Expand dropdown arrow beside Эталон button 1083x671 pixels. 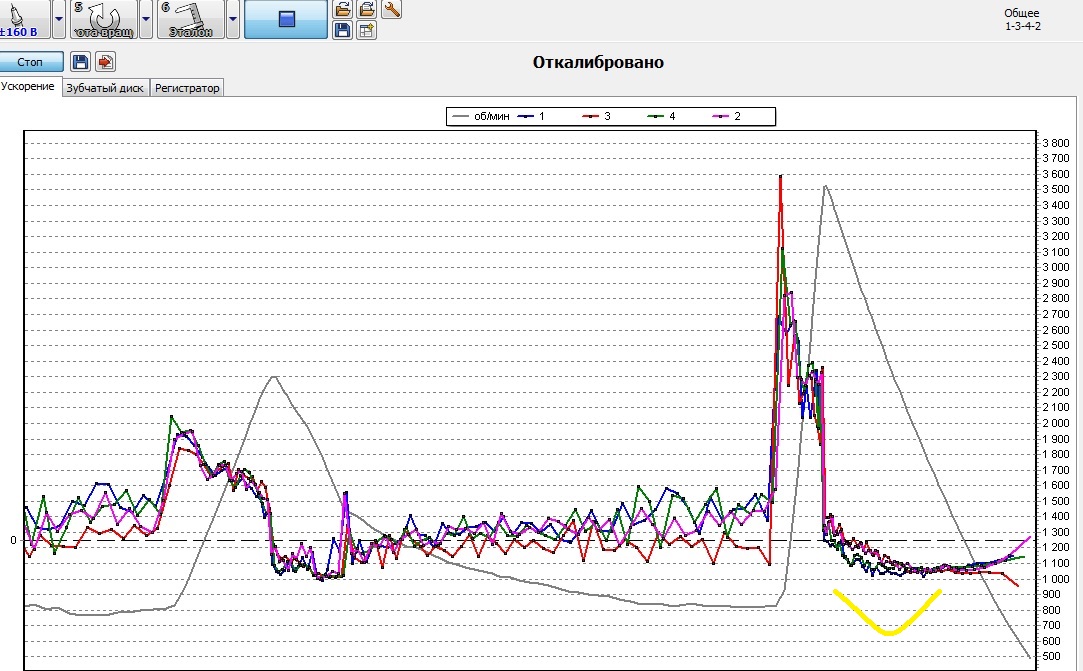point(233,19)
